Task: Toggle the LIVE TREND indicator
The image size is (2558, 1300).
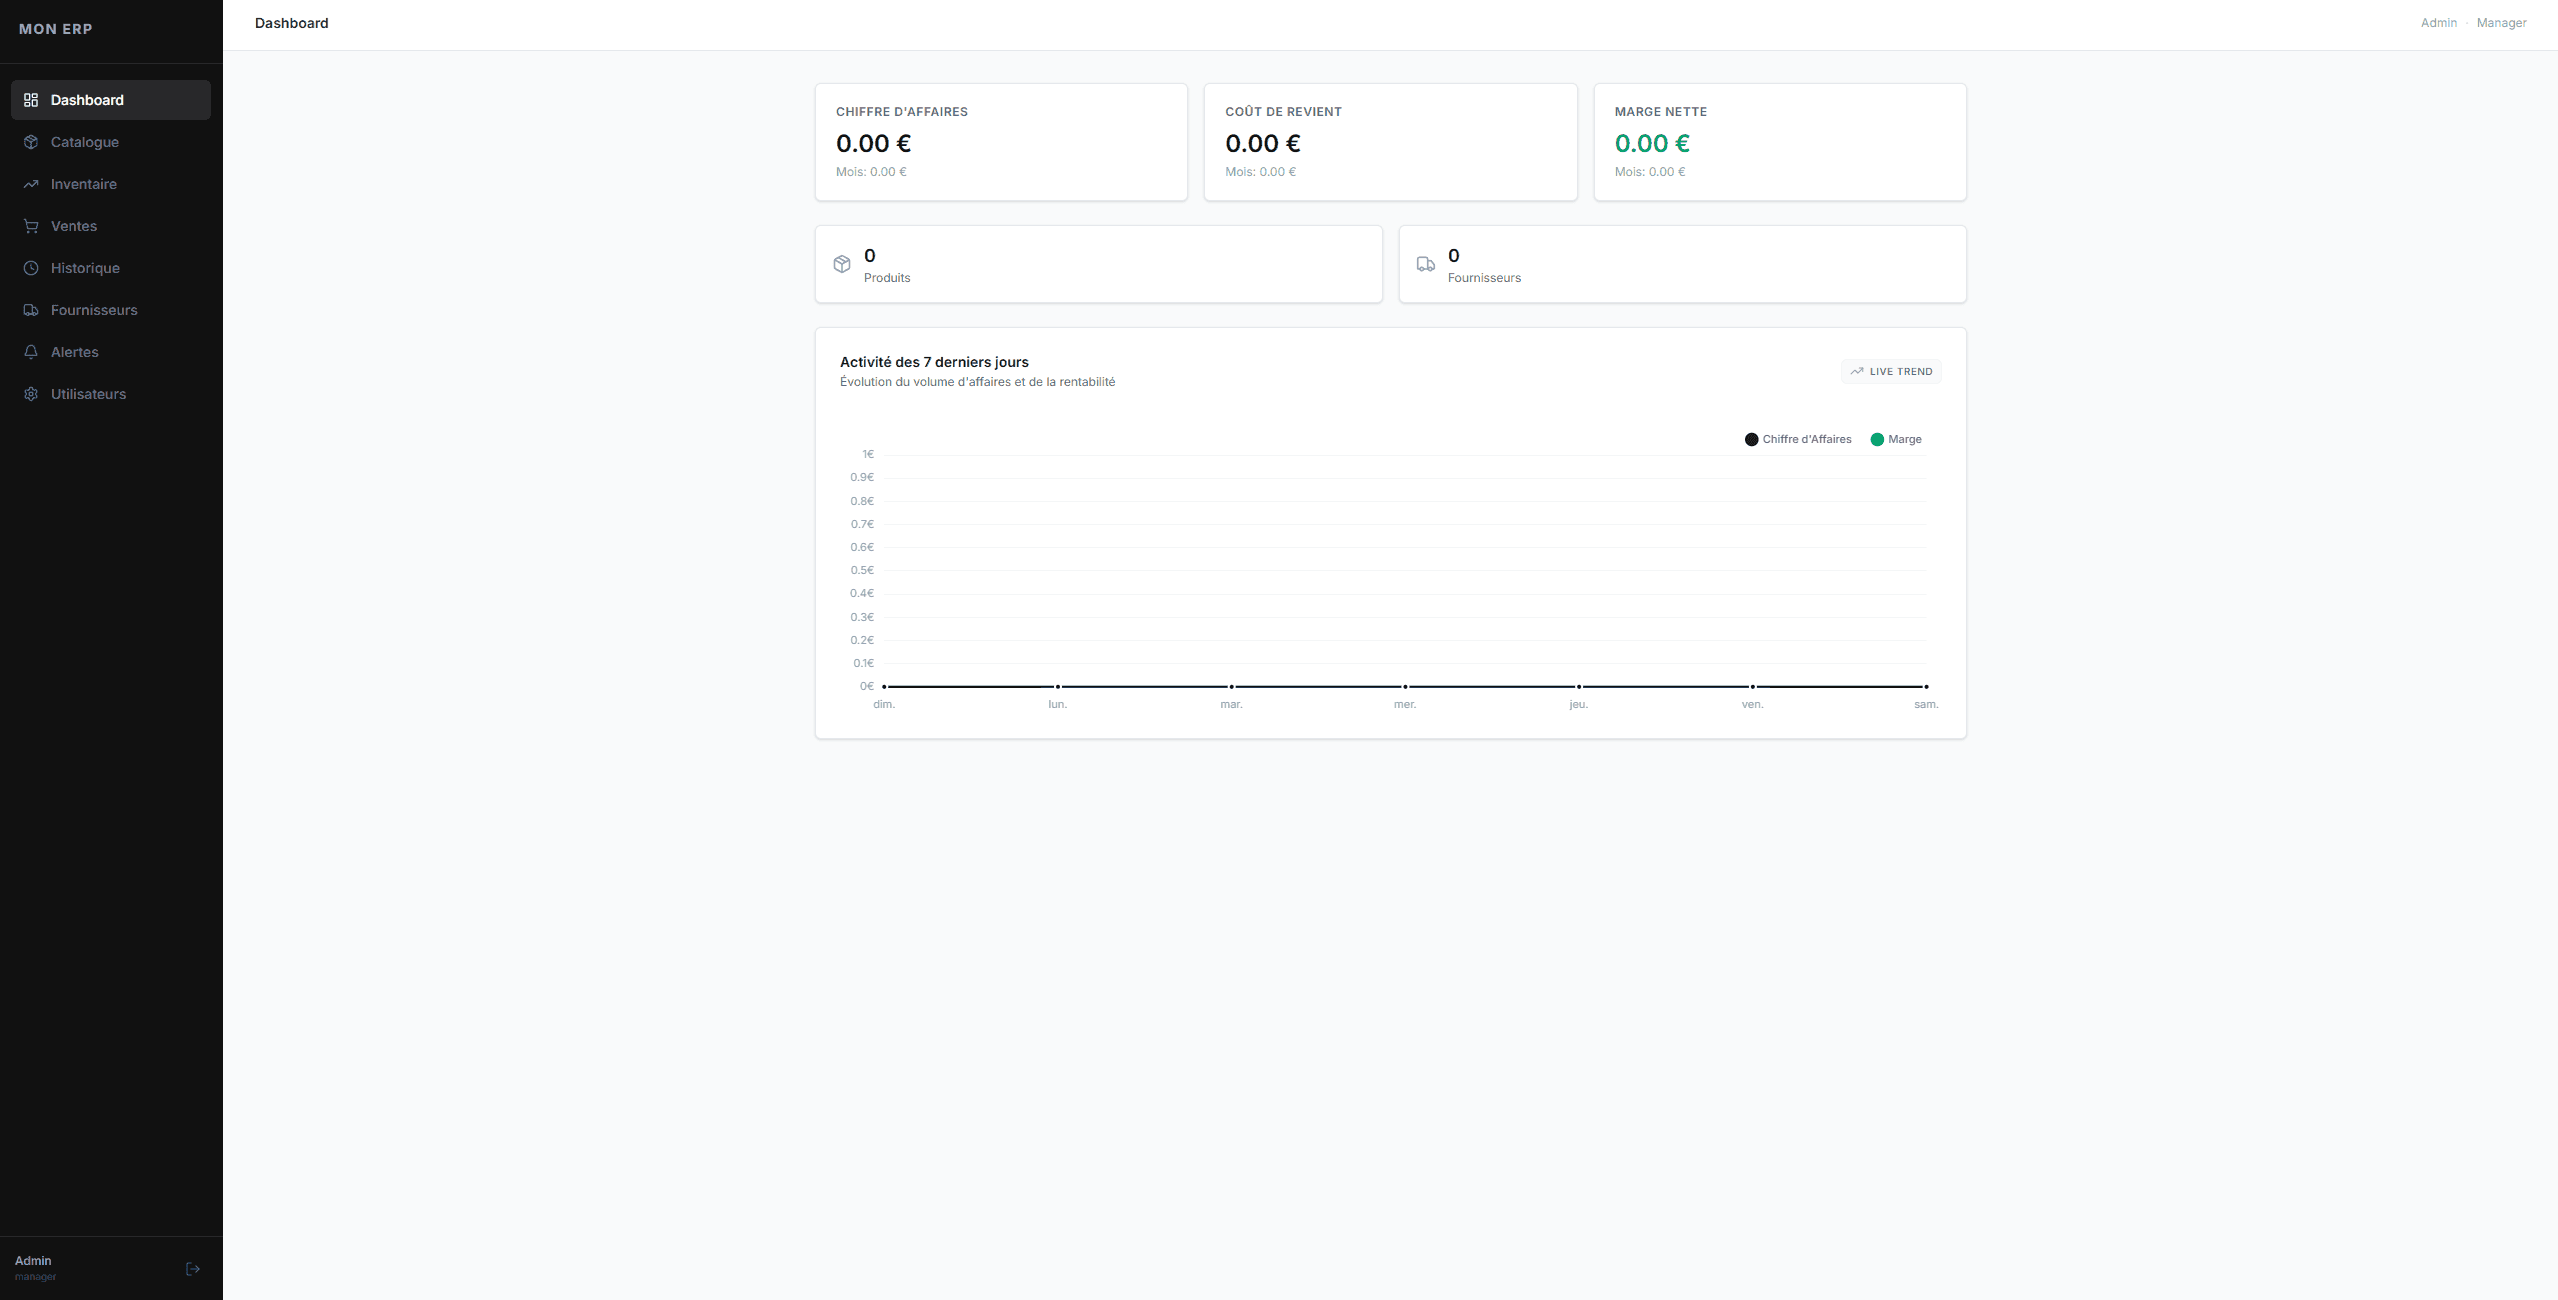Action: 1890,371
